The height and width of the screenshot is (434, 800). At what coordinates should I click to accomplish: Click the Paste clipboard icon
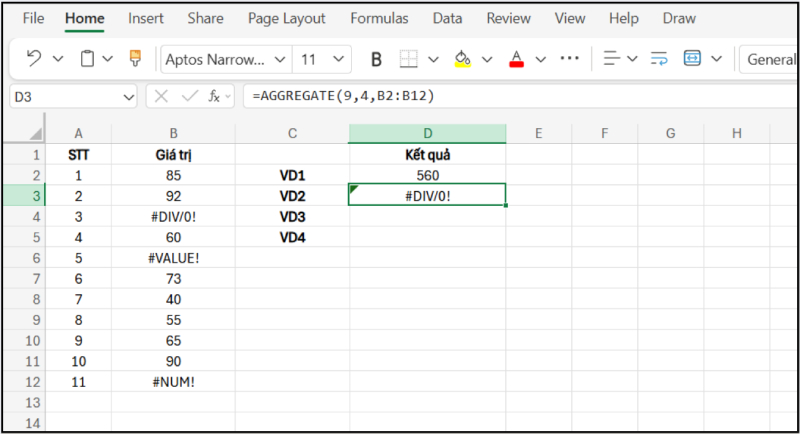click(x=87, y=59)
